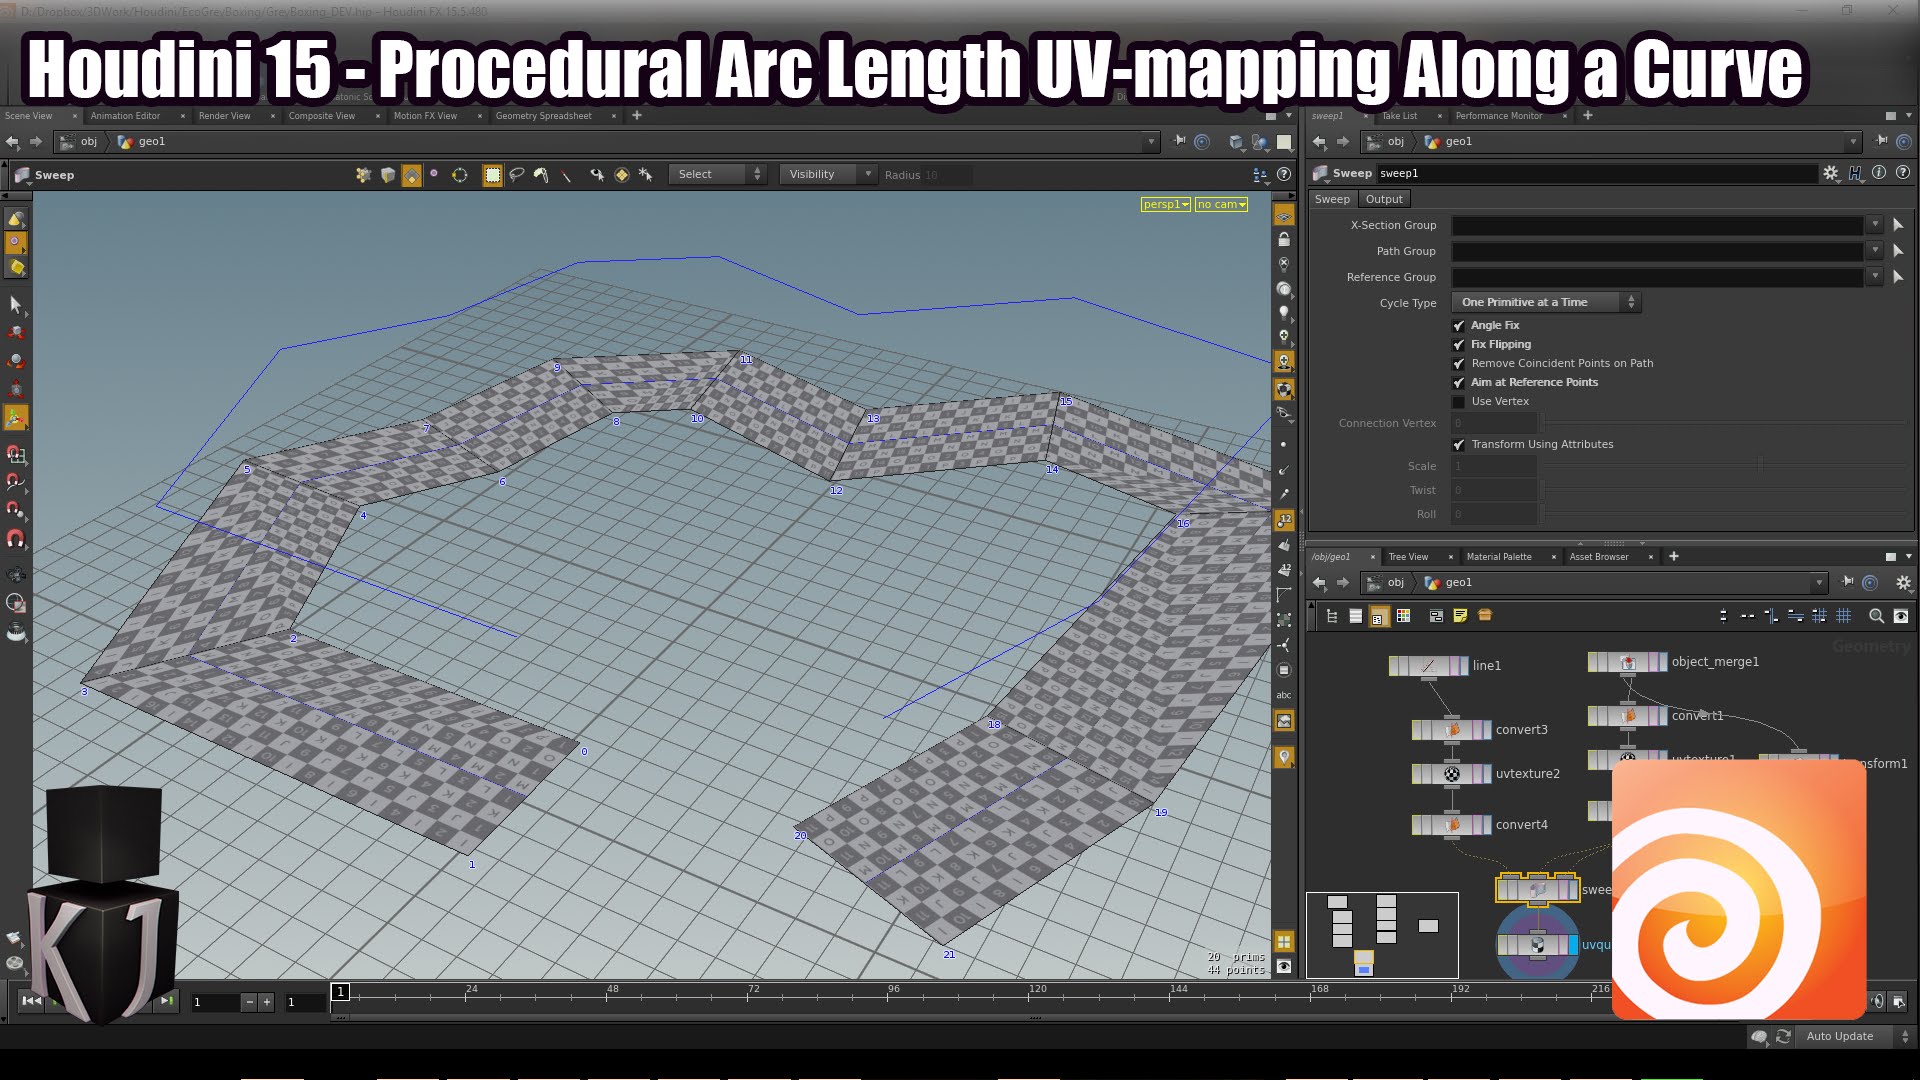
Task: Open the Geometry Spreadsheet tab
Action: point(543,116)
